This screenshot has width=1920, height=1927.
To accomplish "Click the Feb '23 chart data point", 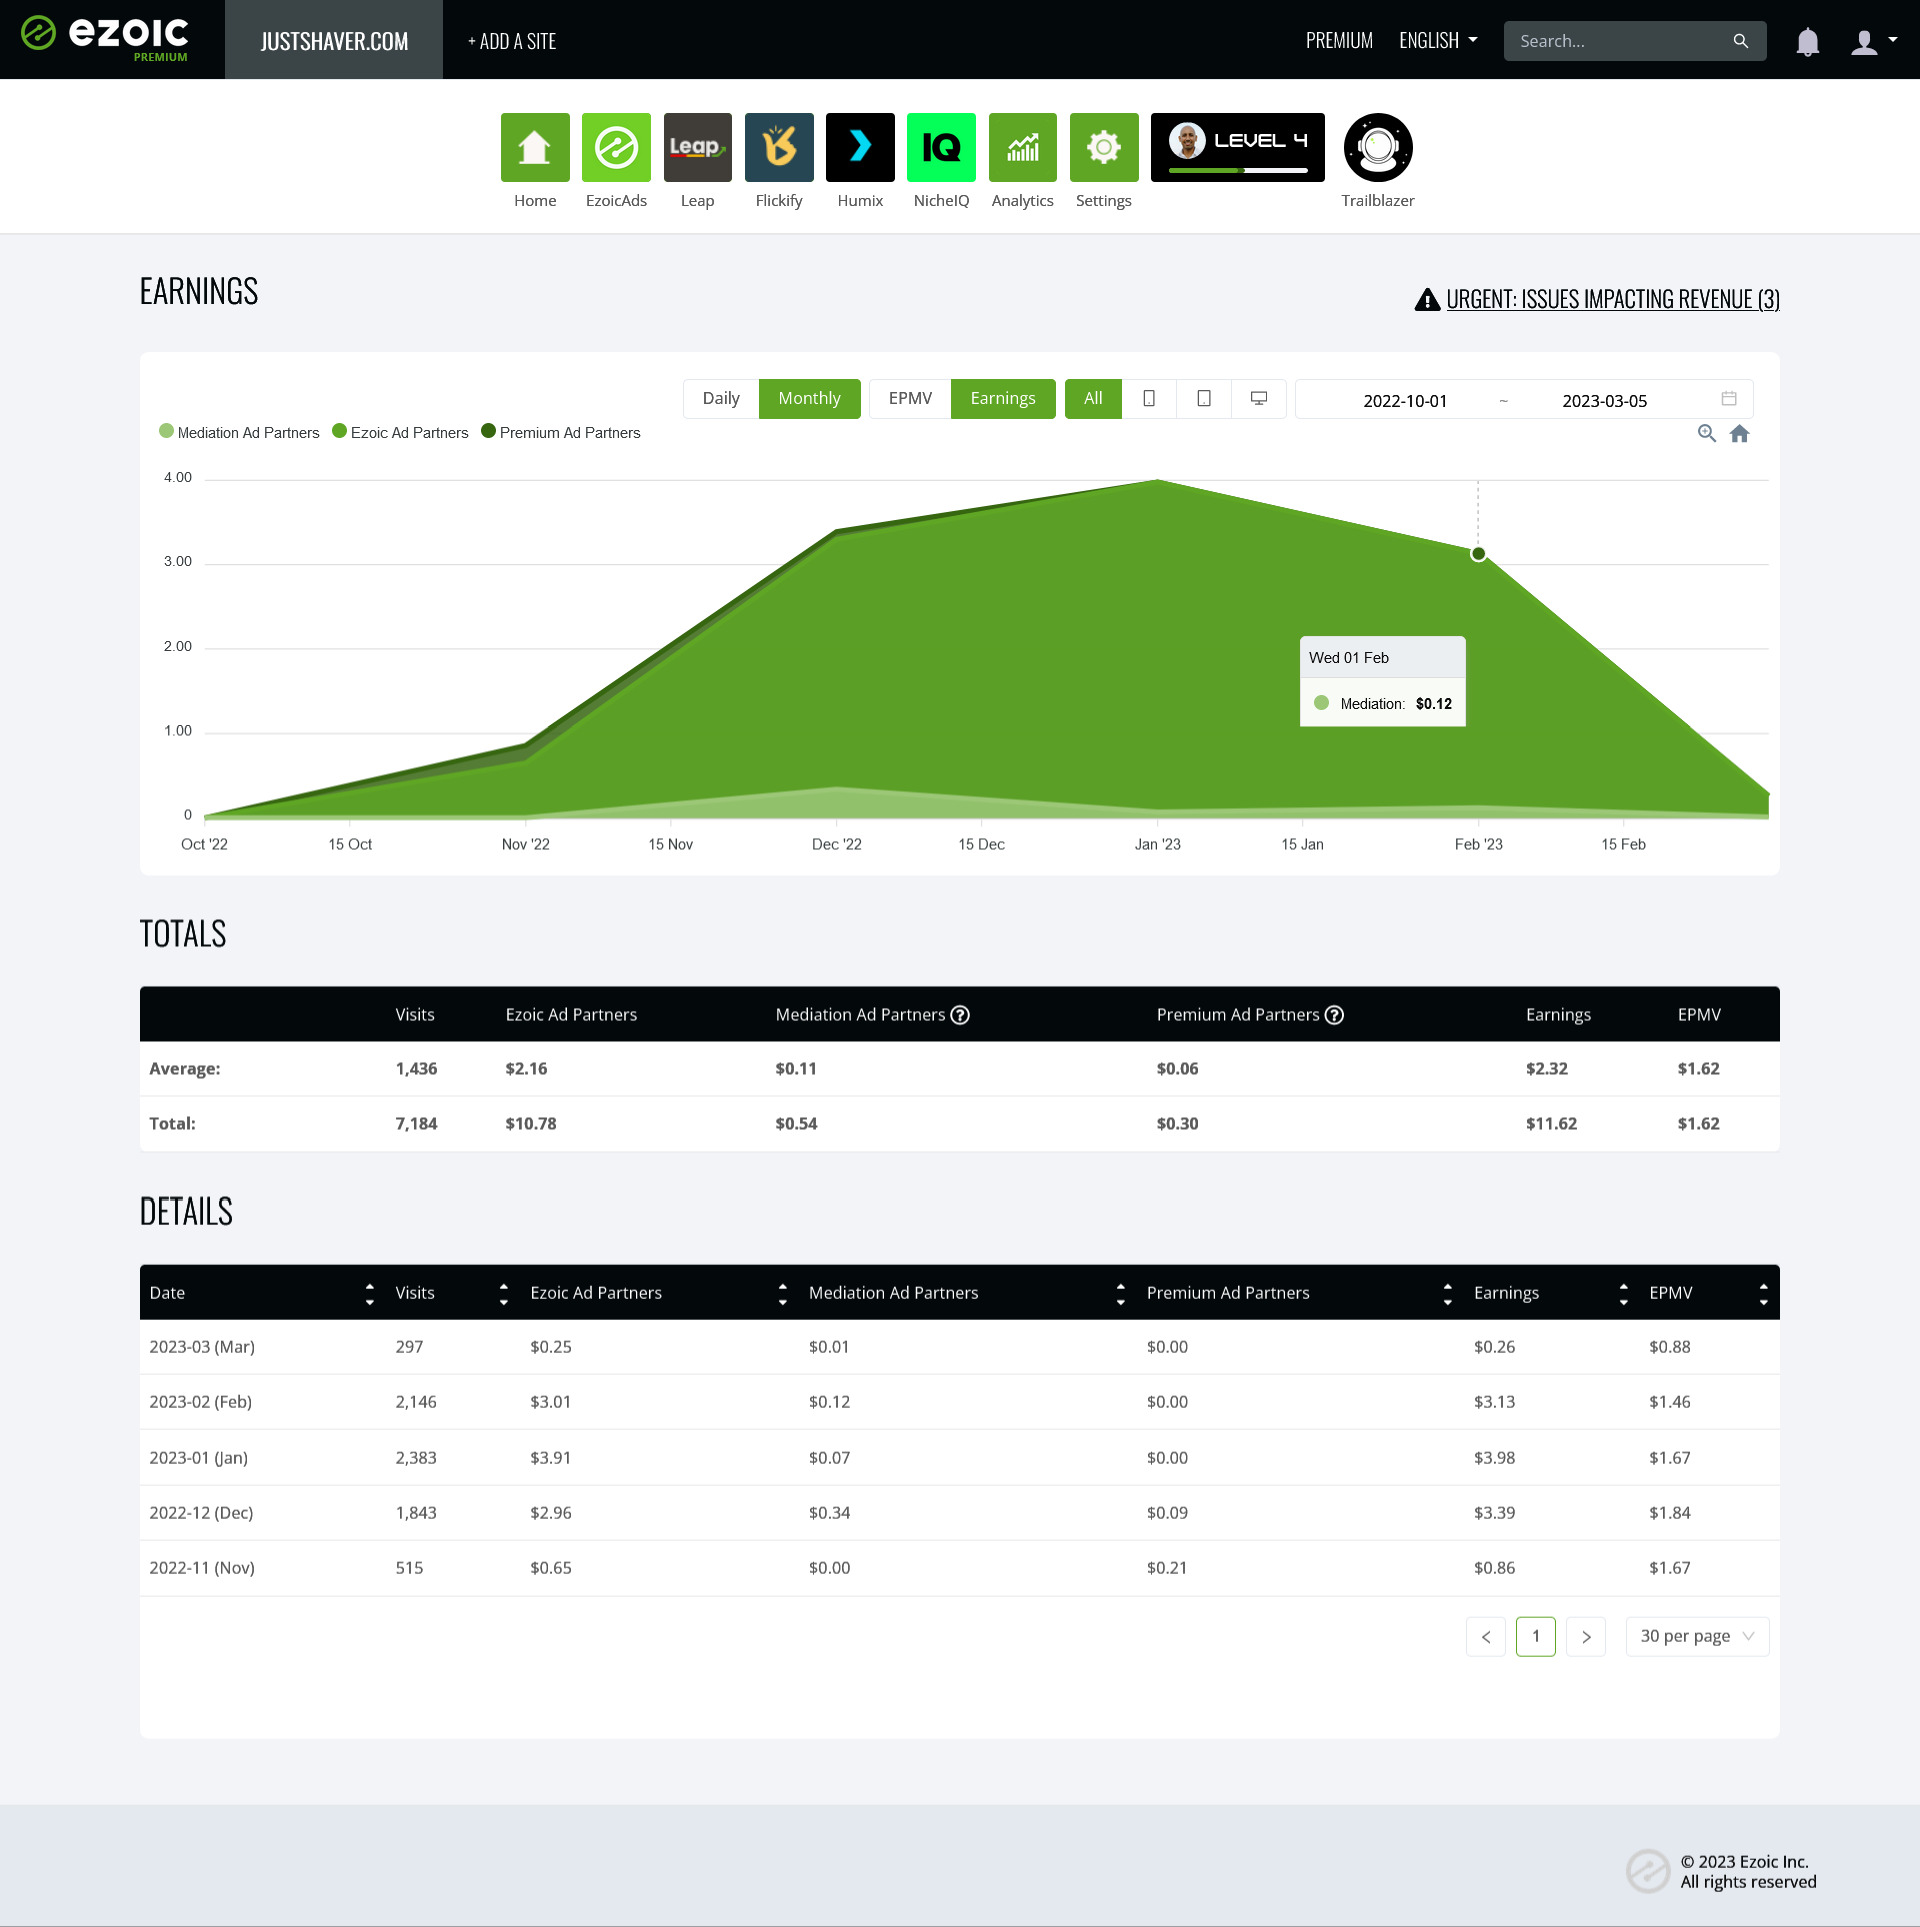I will 1478,554.
